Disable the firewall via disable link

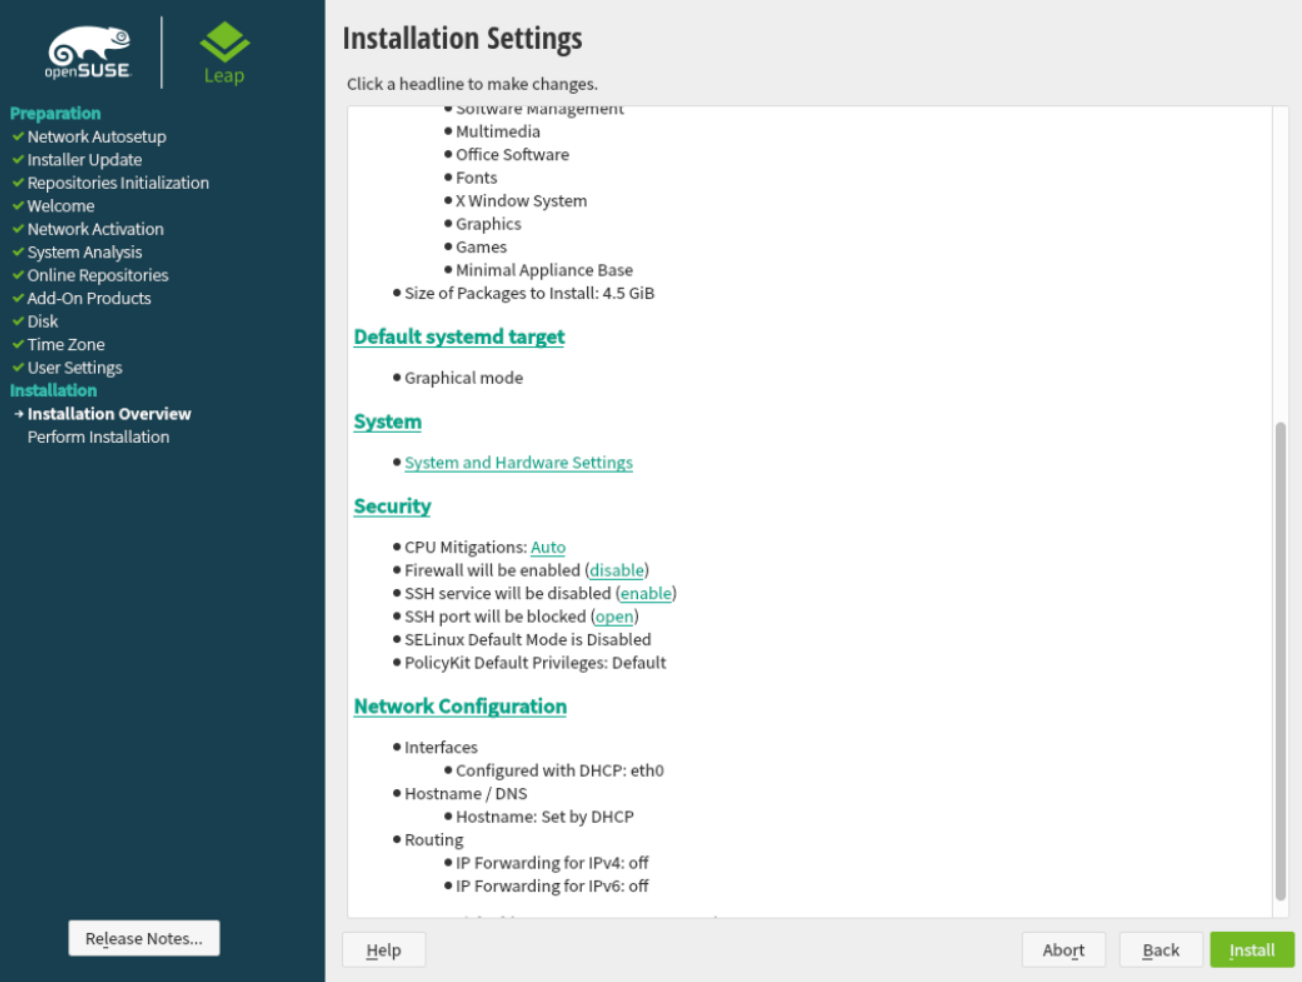tap(617, 570)
